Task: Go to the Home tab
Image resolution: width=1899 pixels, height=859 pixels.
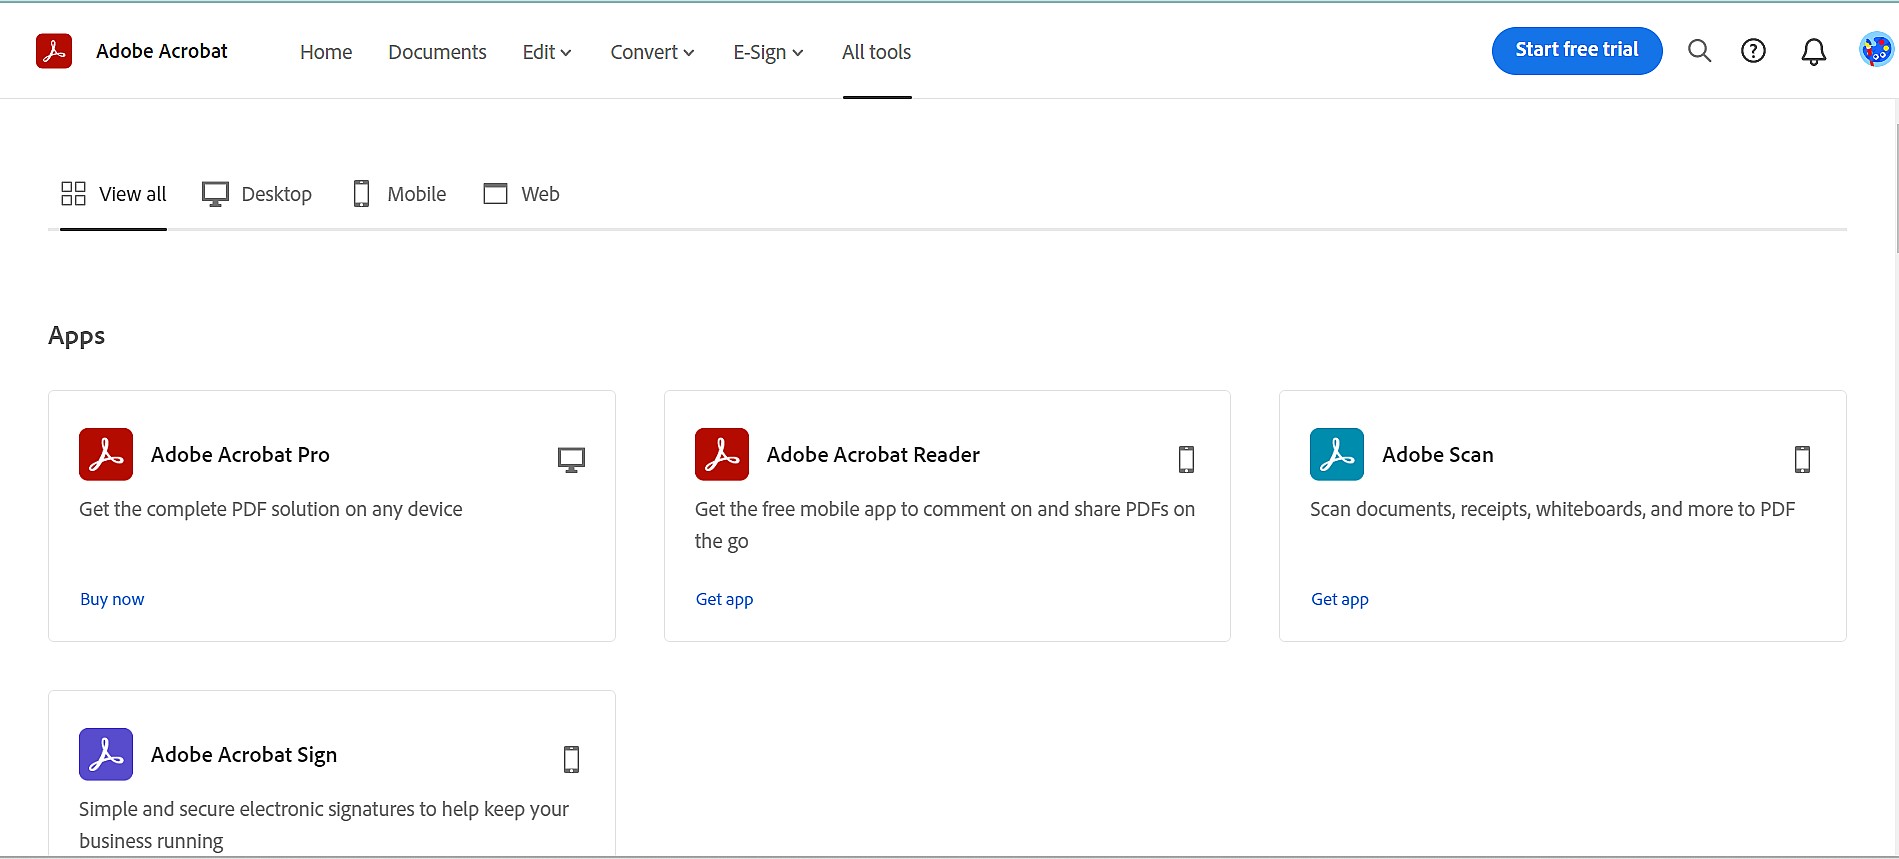Action: coord(326,52)
